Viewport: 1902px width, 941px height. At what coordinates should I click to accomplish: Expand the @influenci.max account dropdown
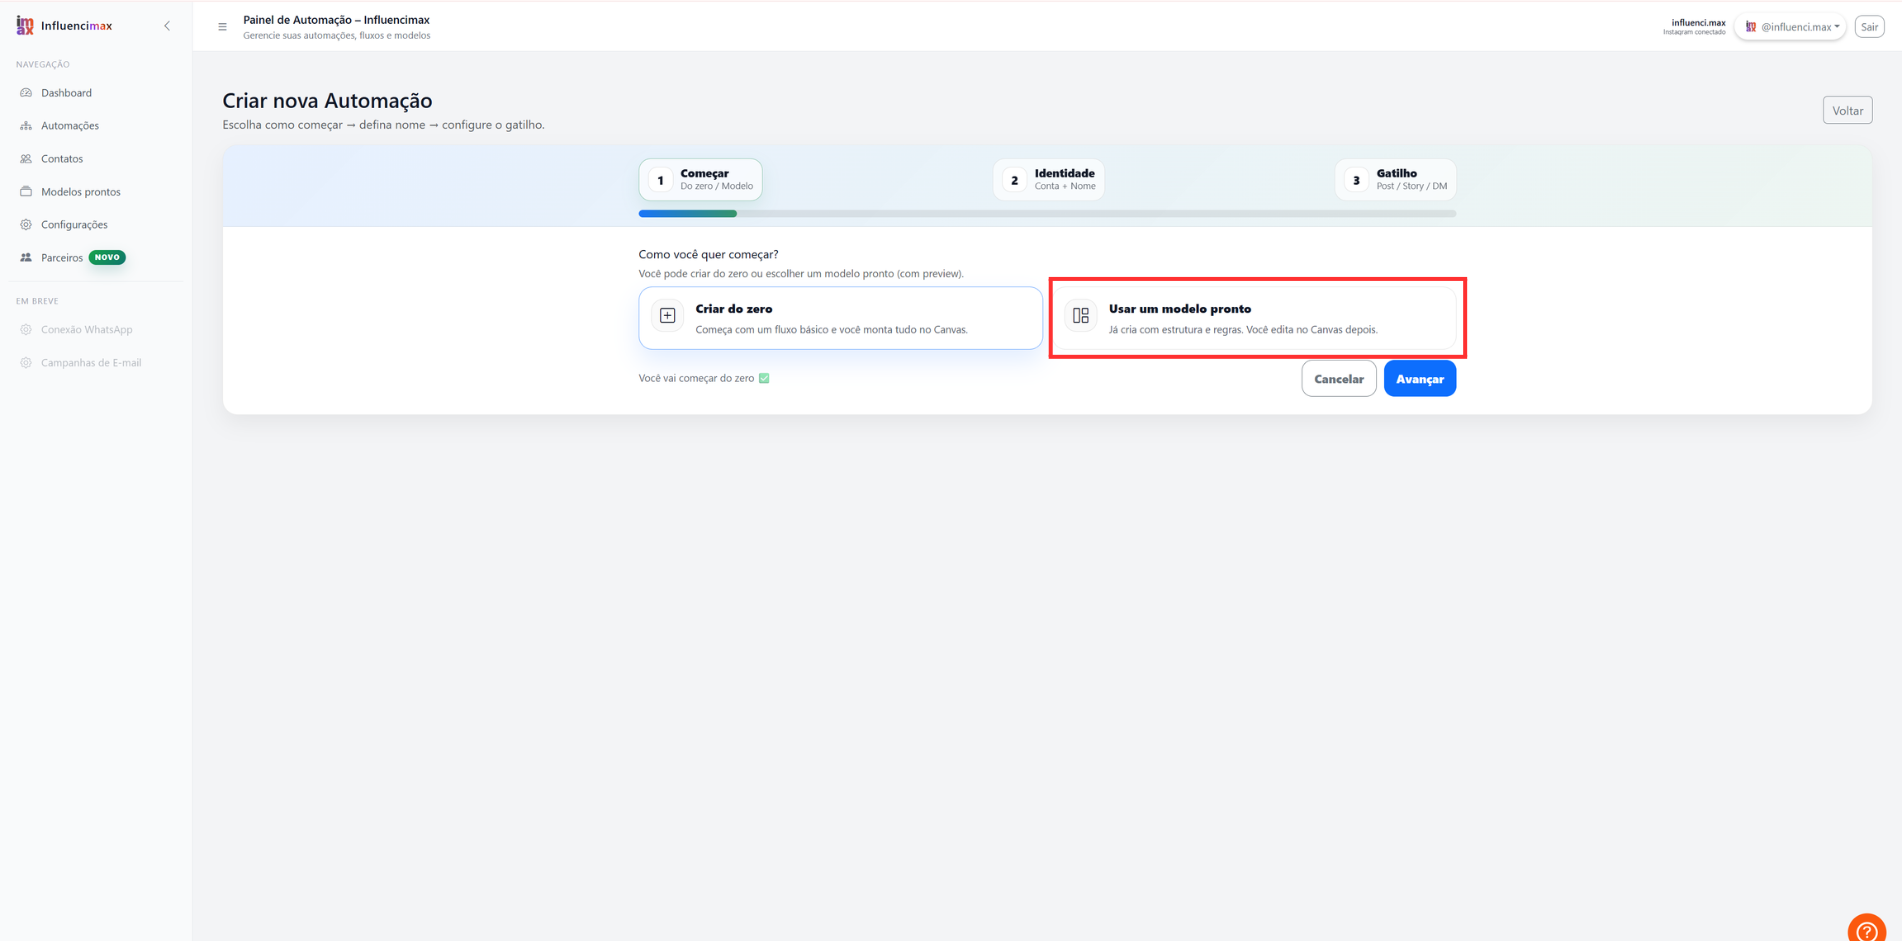1790,27
